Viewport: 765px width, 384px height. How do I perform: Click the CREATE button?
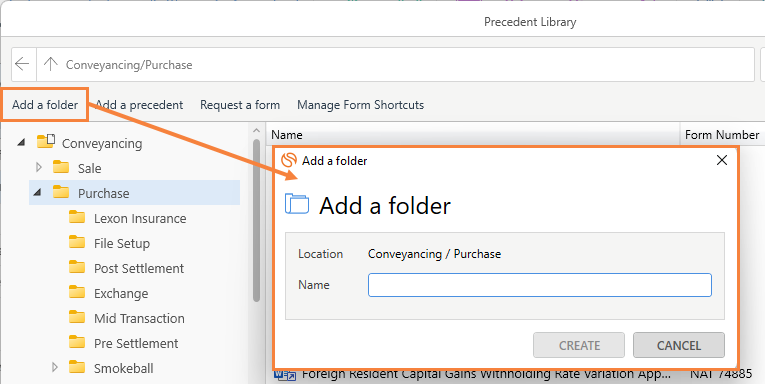coord(579,345)
